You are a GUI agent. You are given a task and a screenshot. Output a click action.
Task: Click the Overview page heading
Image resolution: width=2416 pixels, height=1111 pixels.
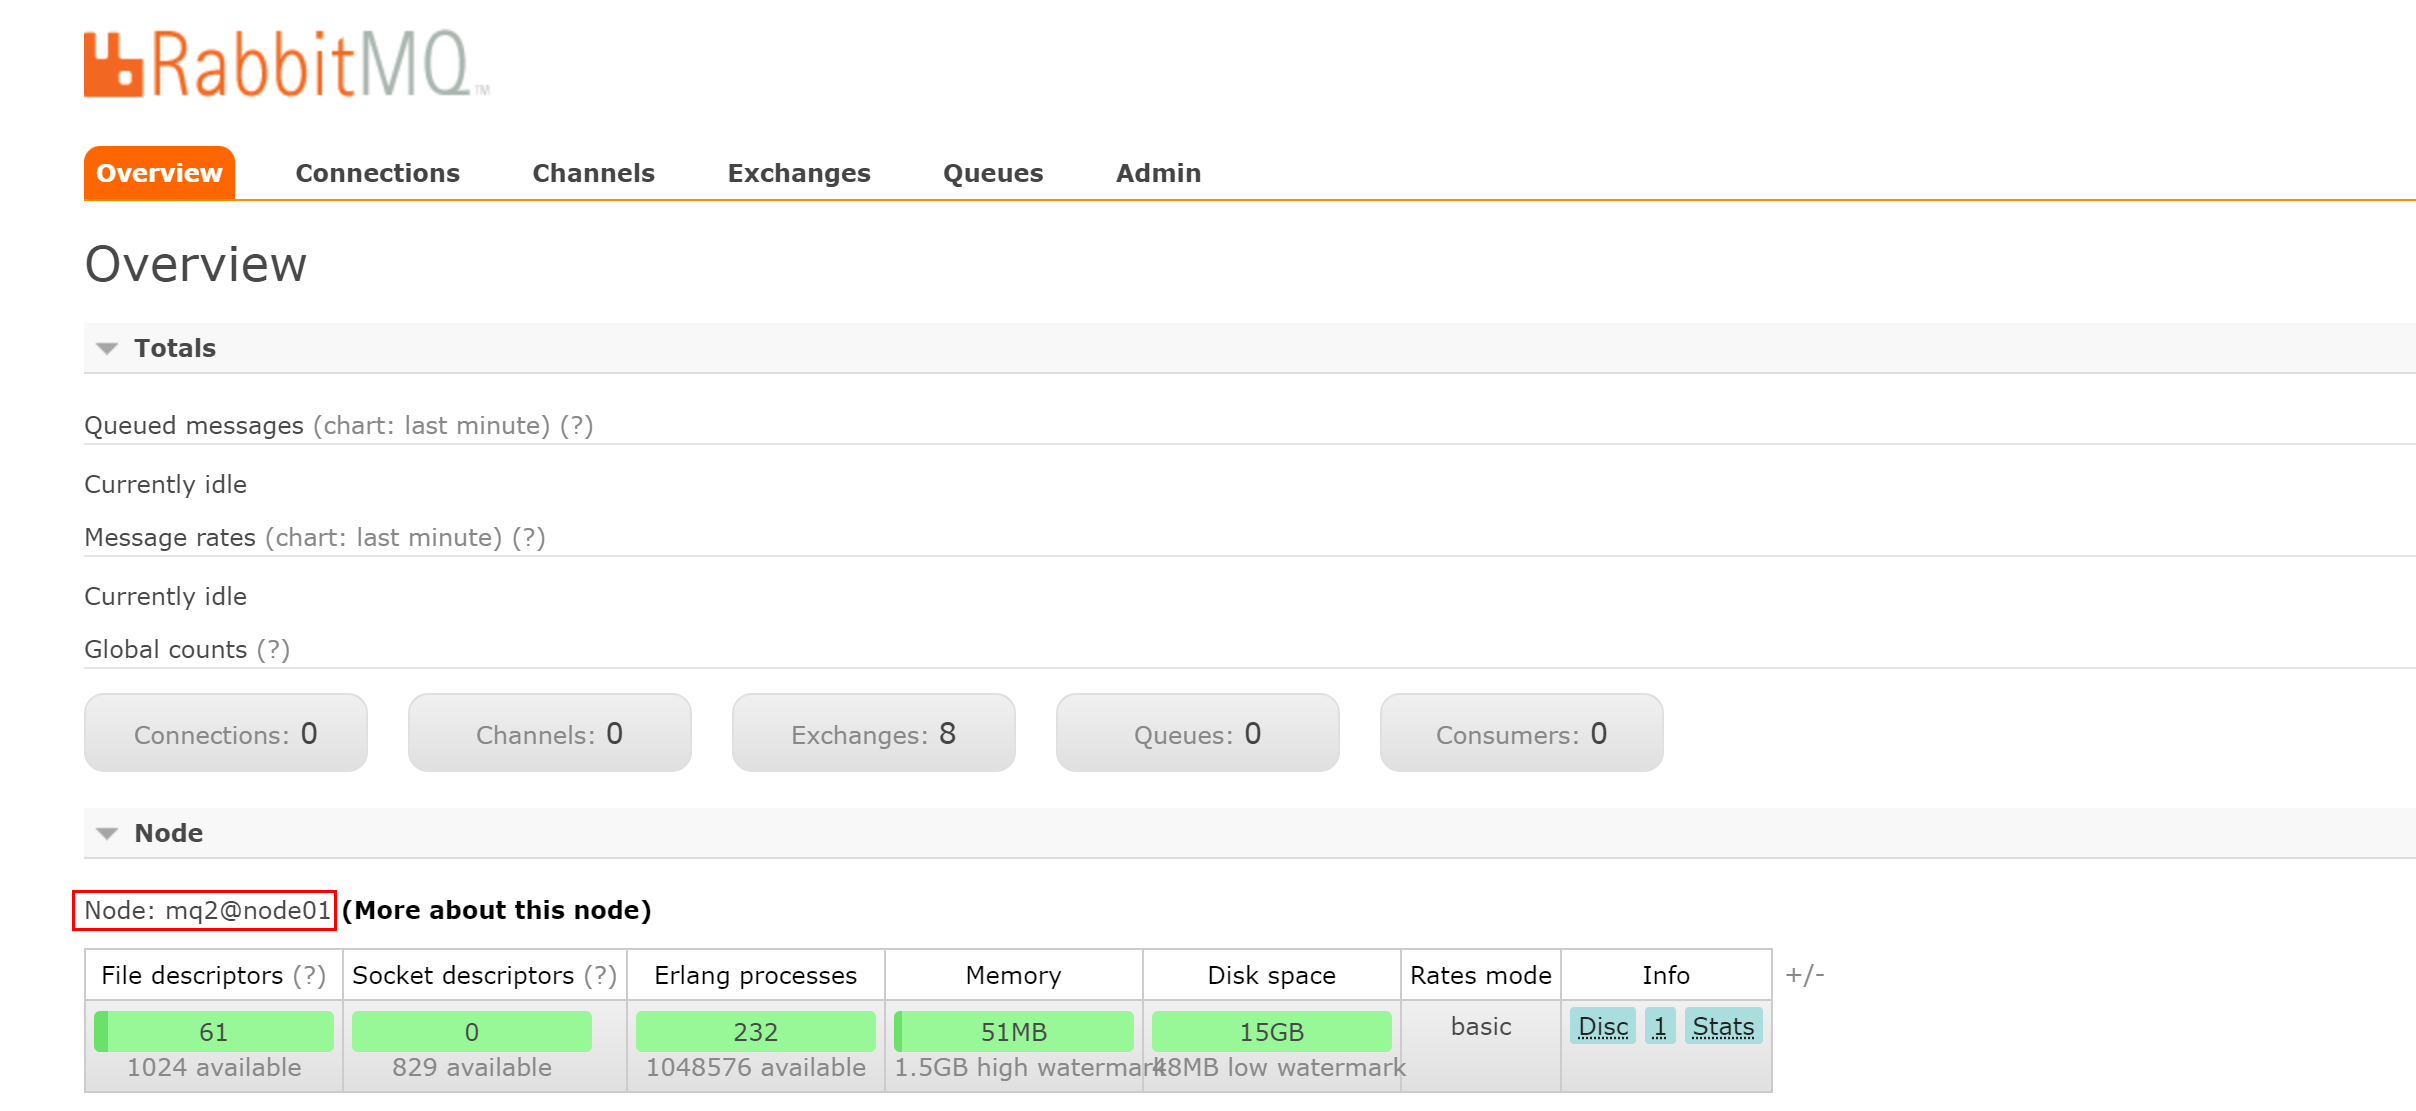click(x=196, y=264)
